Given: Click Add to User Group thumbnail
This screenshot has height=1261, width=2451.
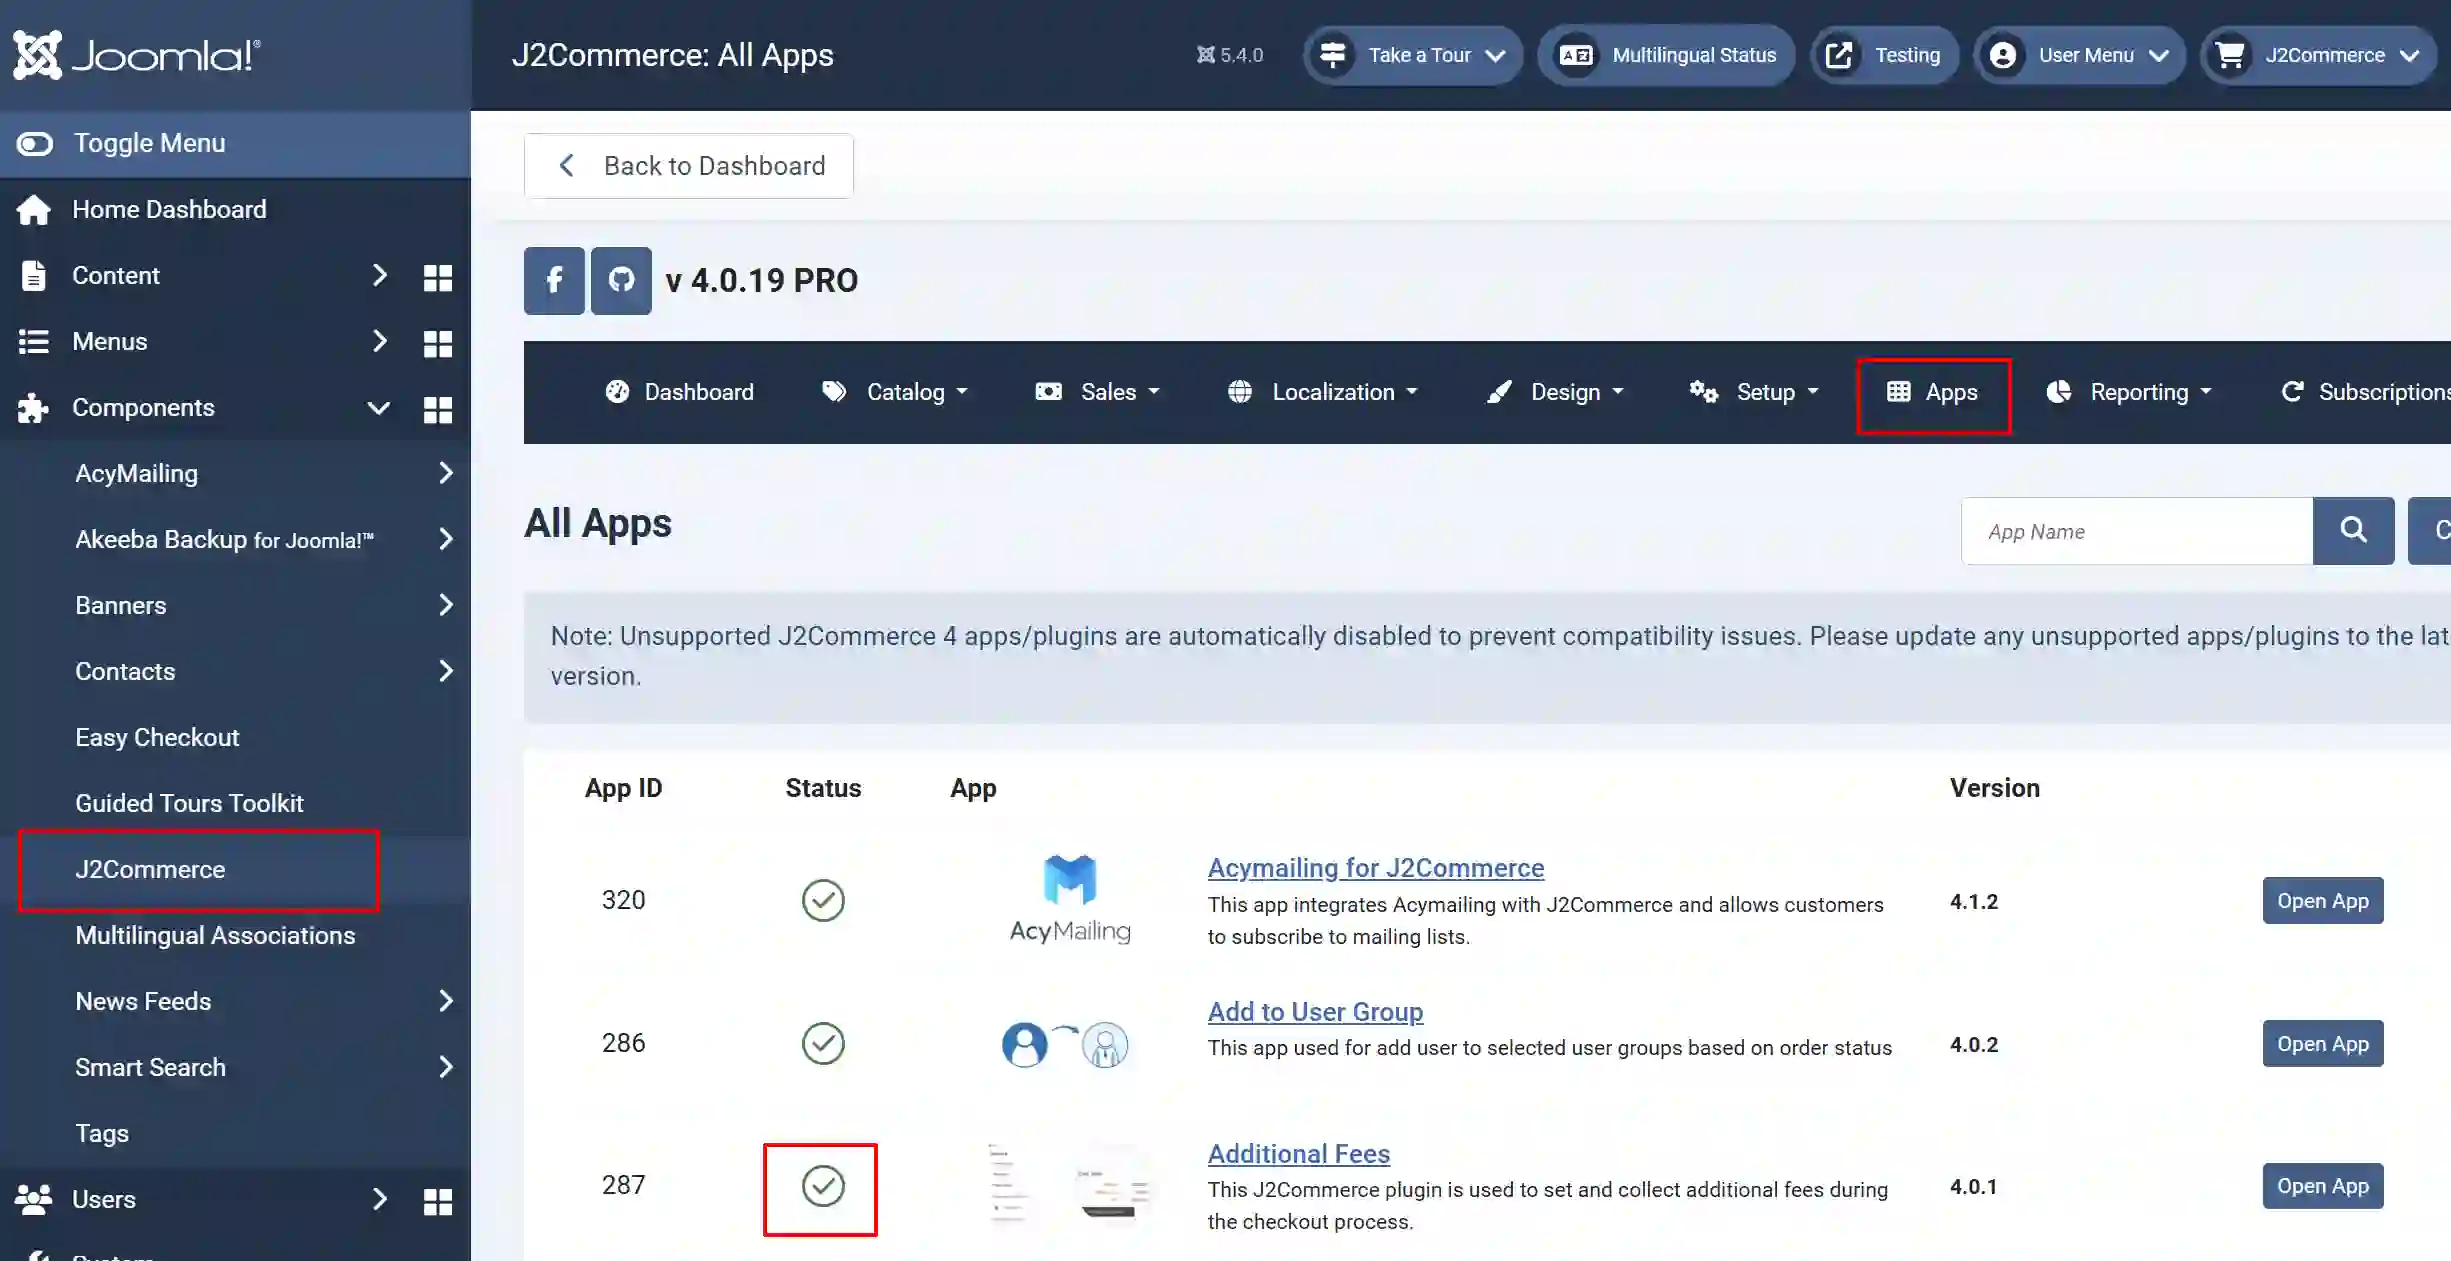Looking at the screenshot, I should tap(1065, 1044).
